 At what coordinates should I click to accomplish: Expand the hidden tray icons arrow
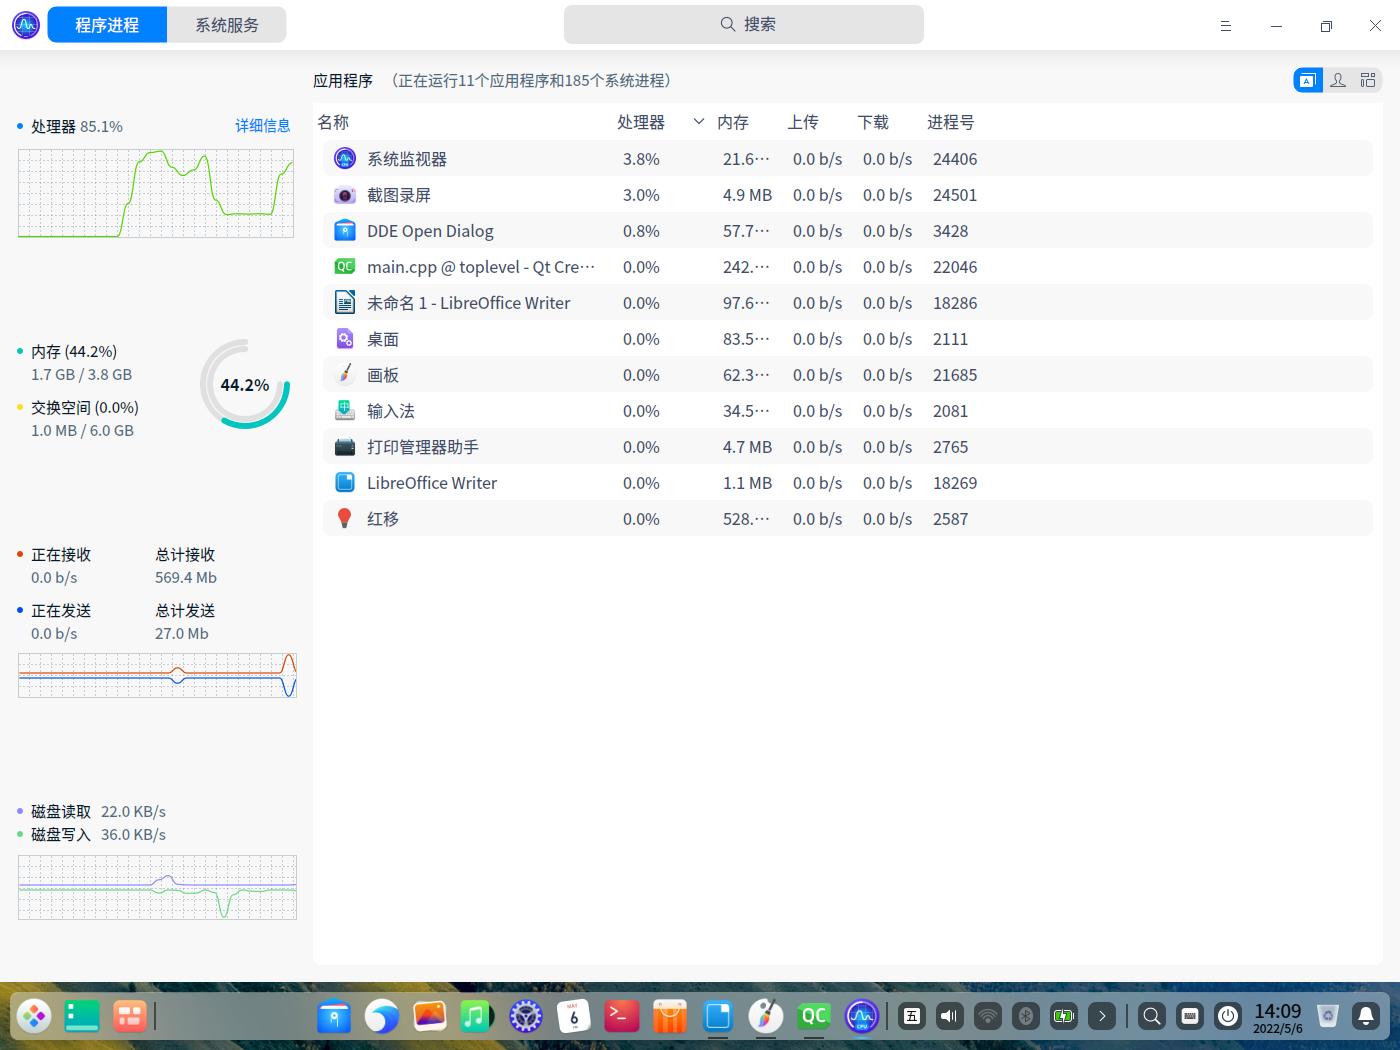pyautogui.click(x=1103, y=1016)
